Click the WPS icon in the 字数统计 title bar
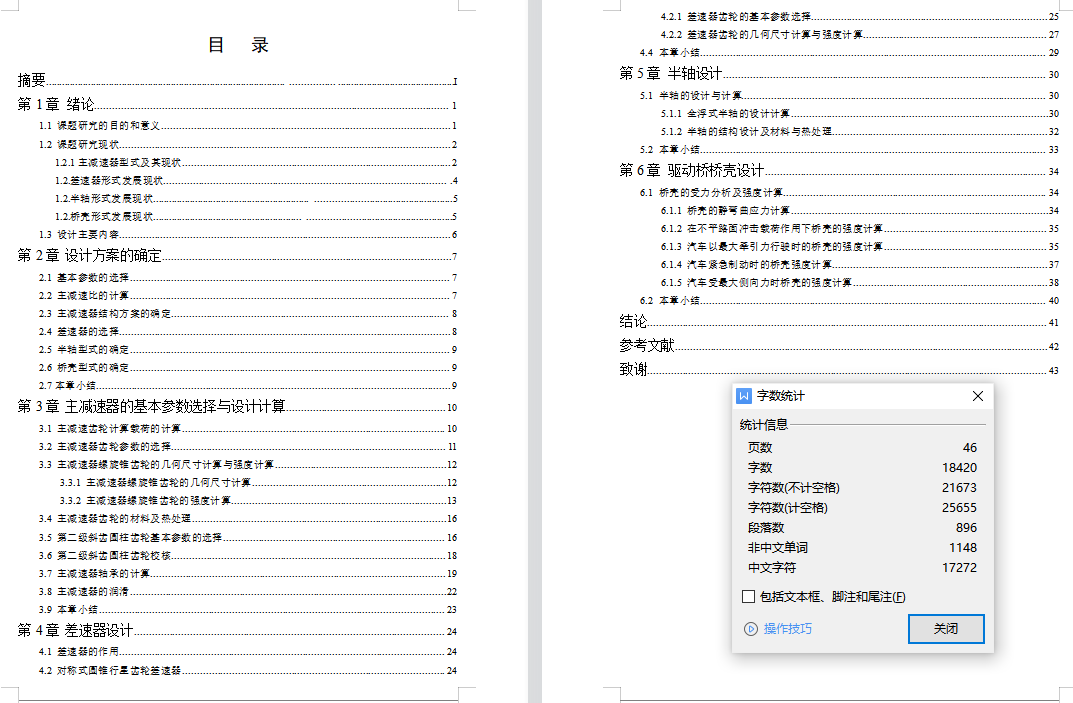 (744, 396)
